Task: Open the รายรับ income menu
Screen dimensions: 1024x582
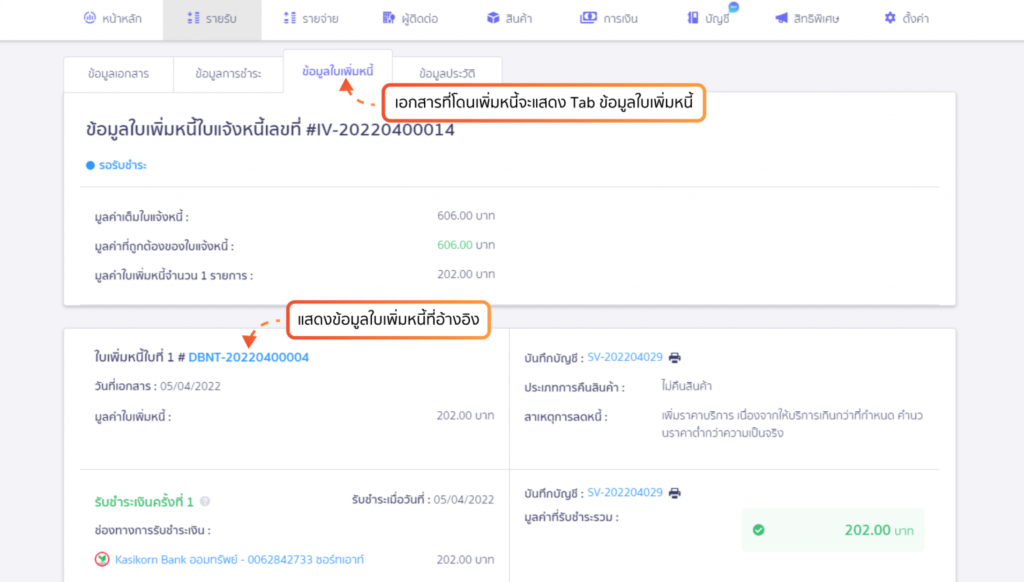Action: pos(212,19)
